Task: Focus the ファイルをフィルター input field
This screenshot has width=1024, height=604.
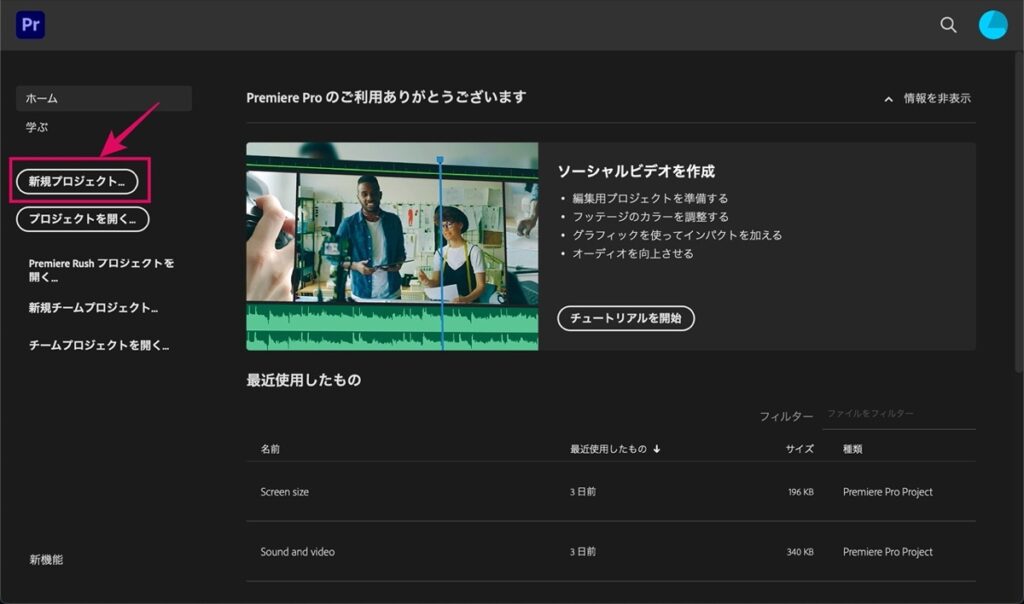Action: coord(899,414)
